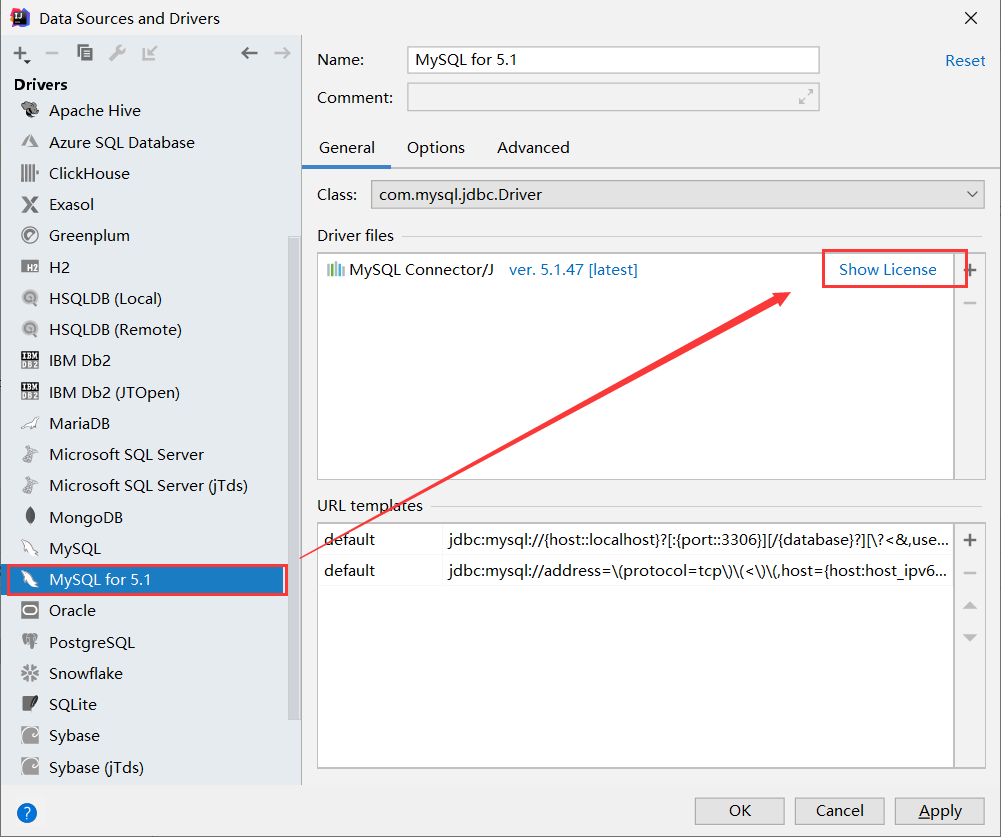
Task: Open the Class dropdown
Action: 677,194
